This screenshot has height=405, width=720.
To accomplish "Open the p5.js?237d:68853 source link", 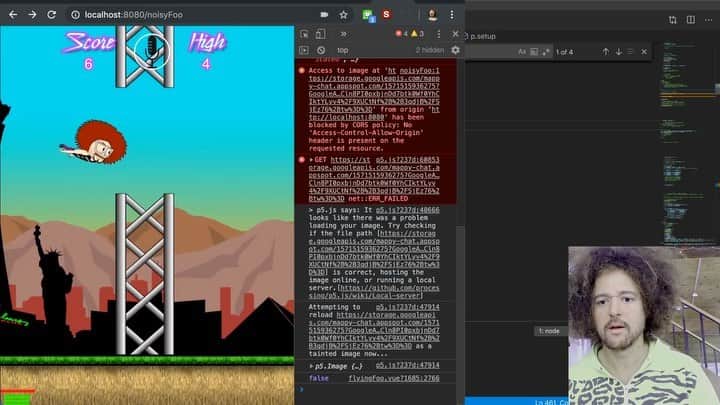I will 407,160.
